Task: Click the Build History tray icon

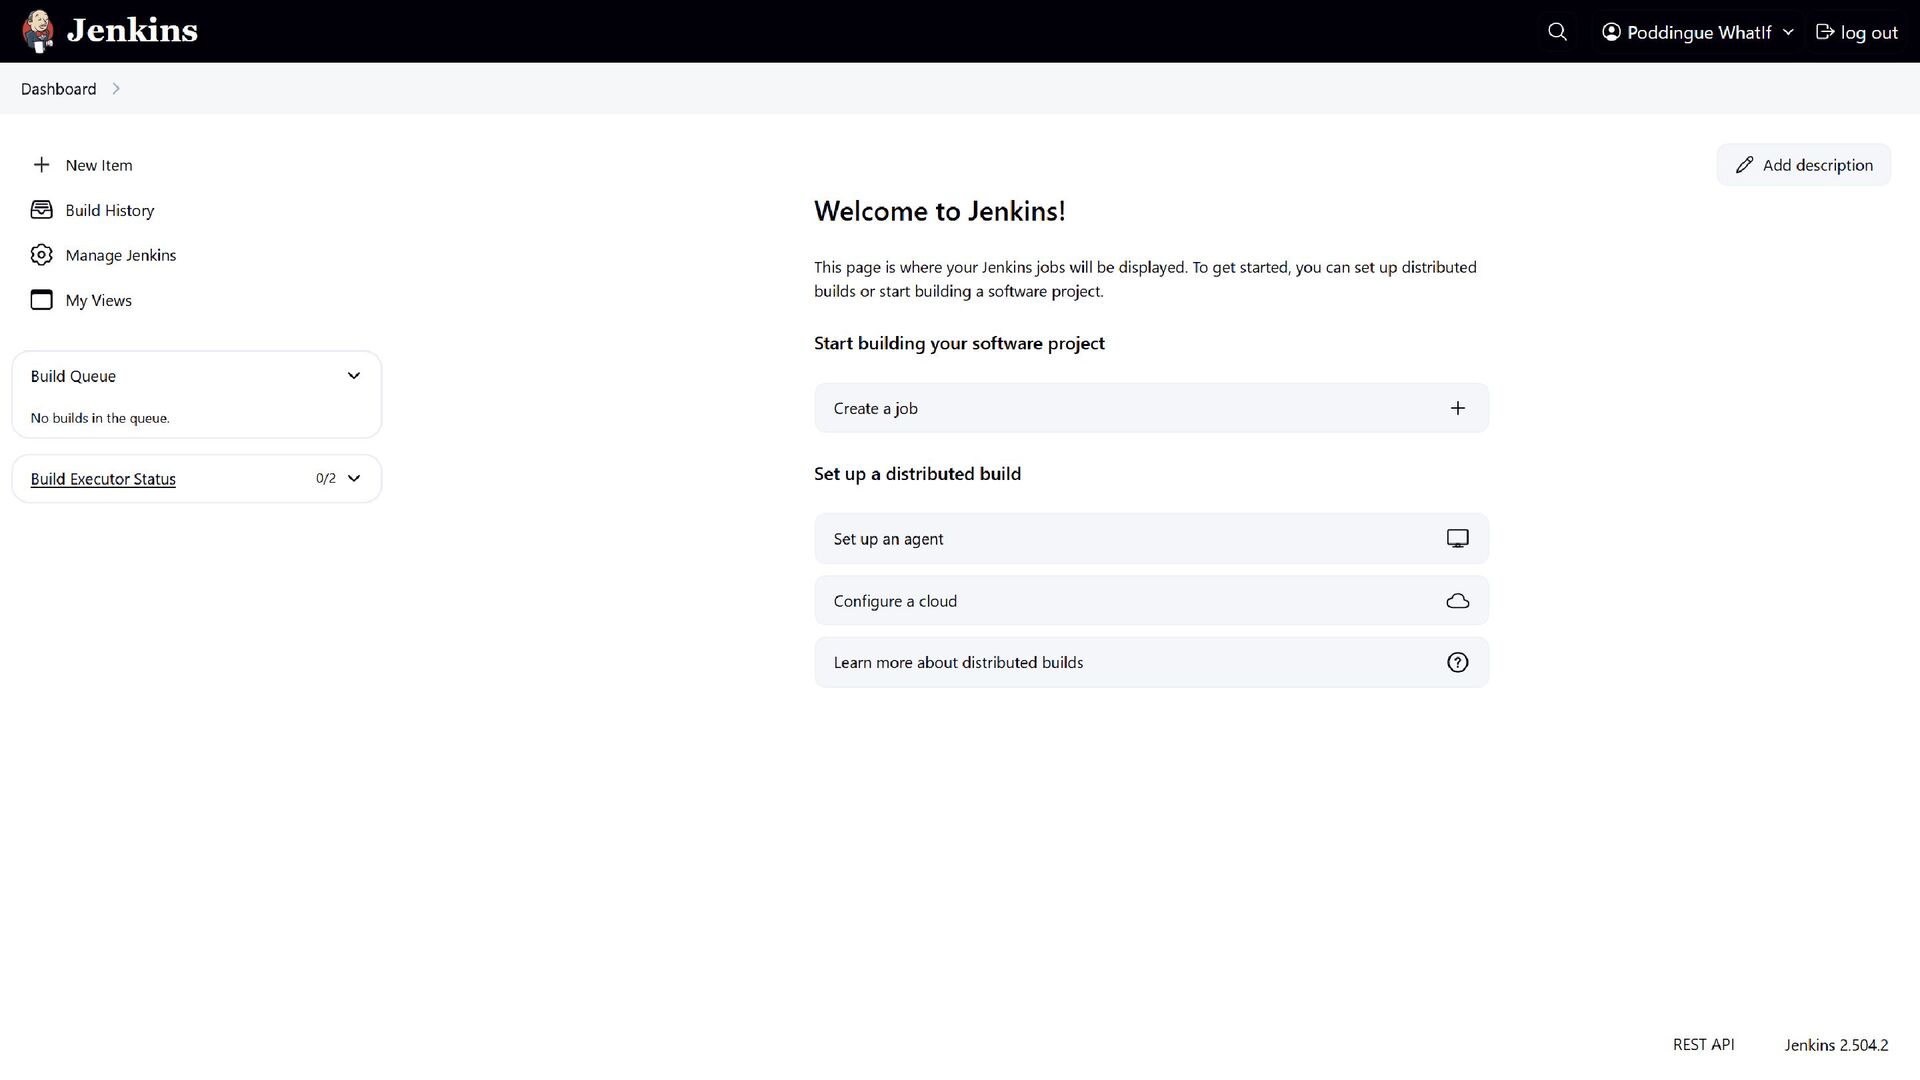Action: [x=41, y=210]
